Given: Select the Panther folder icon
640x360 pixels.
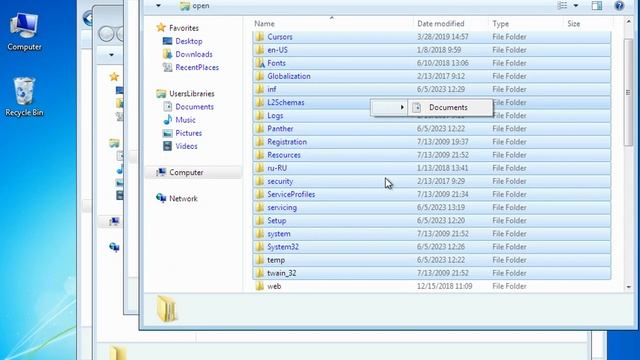Looking at the screenshot, I should [260, 129].
